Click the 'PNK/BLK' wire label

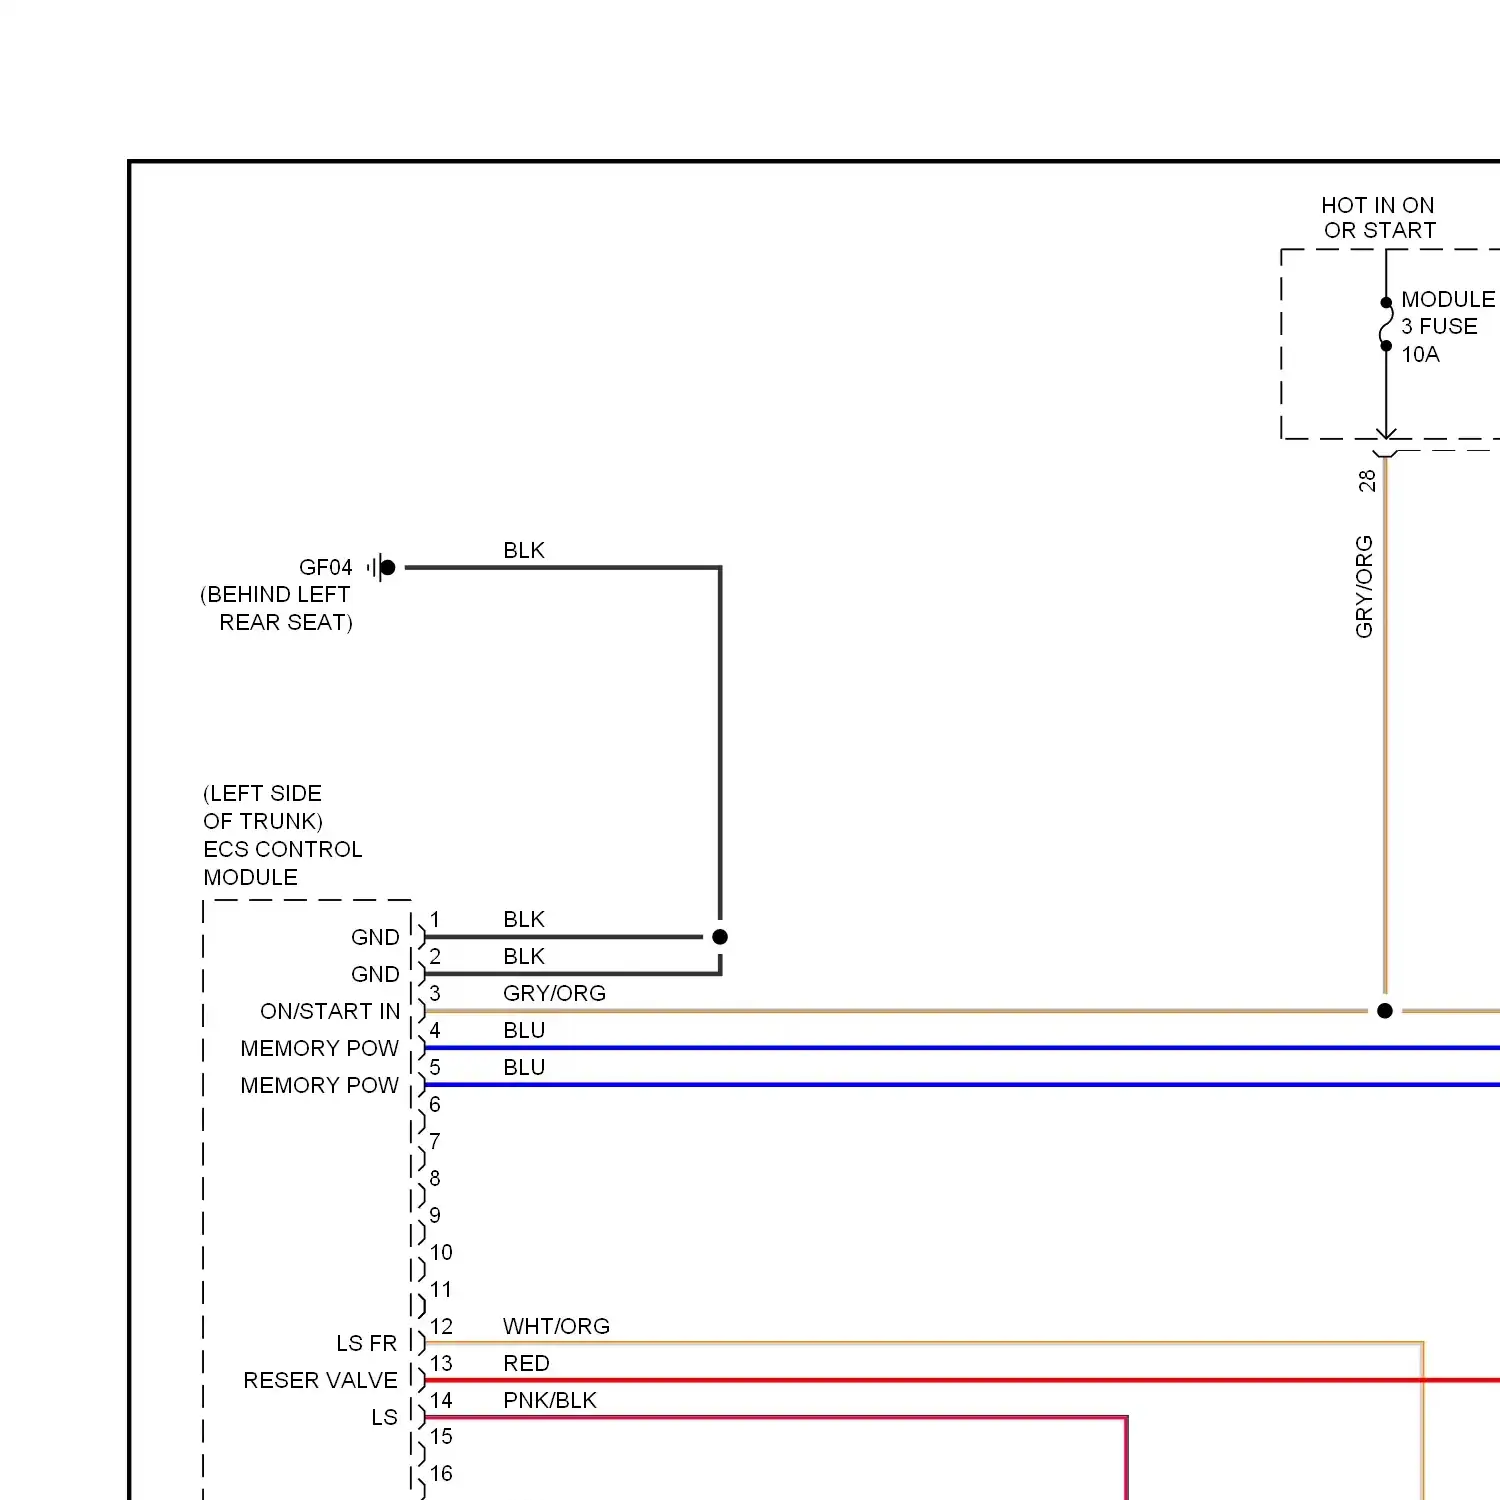[x=550, y=1400]
